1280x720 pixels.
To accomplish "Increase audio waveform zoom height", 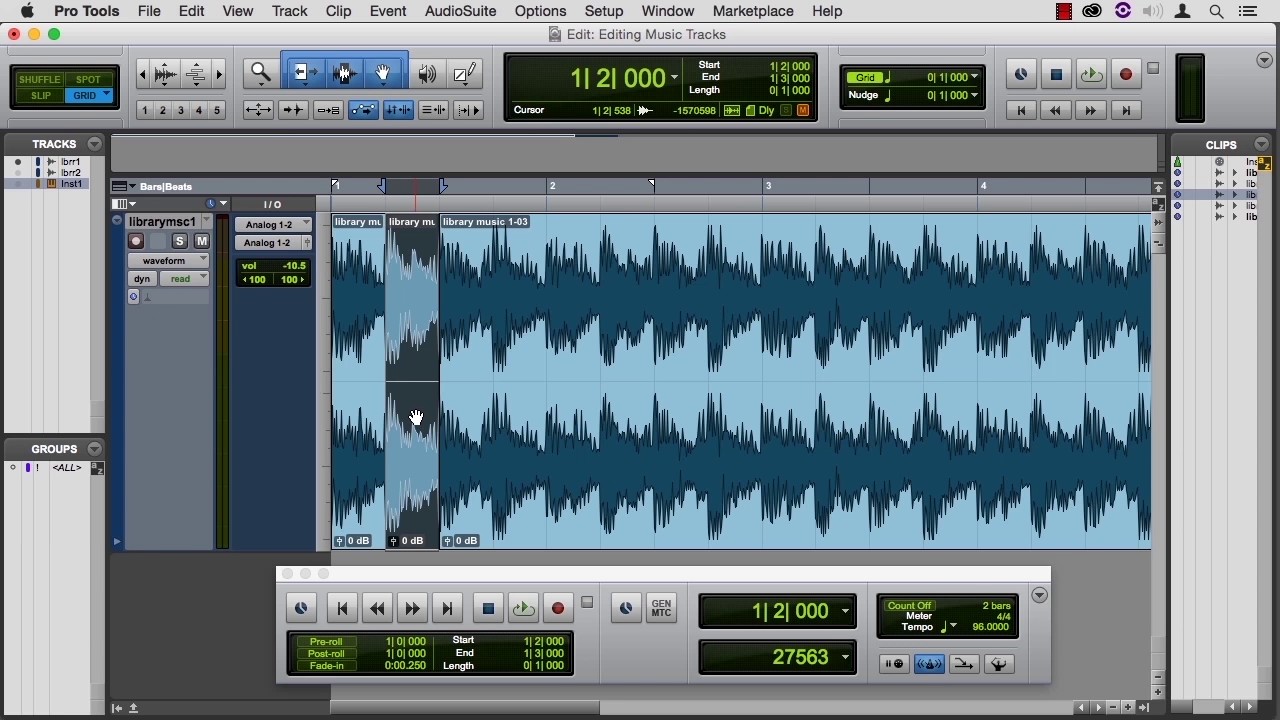I will click(x=166, y=73).
